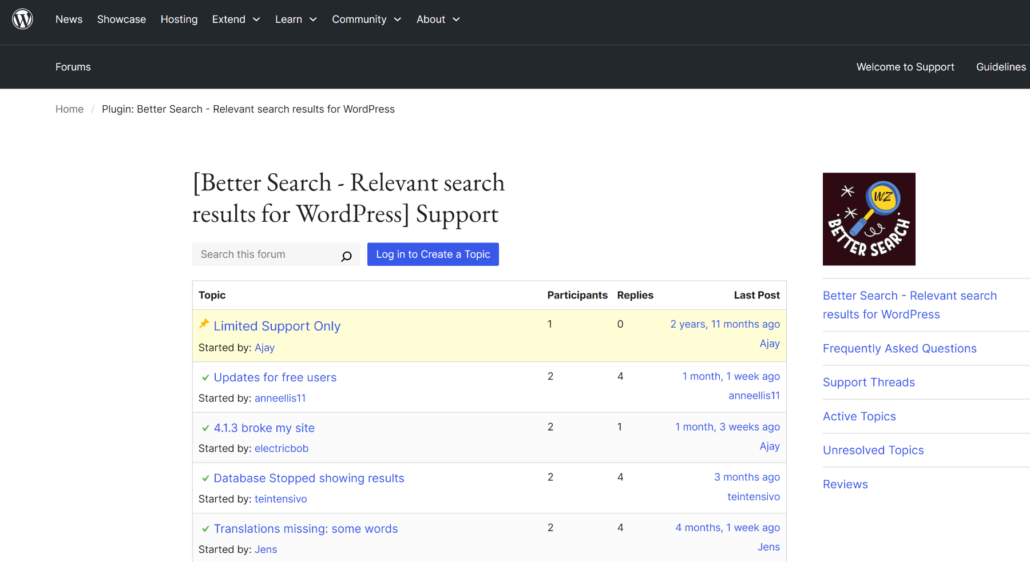Image resolution: width=1030 pixels, height=562 pixels.
Task: View topic starter Jens's profile
Action: 265,550
